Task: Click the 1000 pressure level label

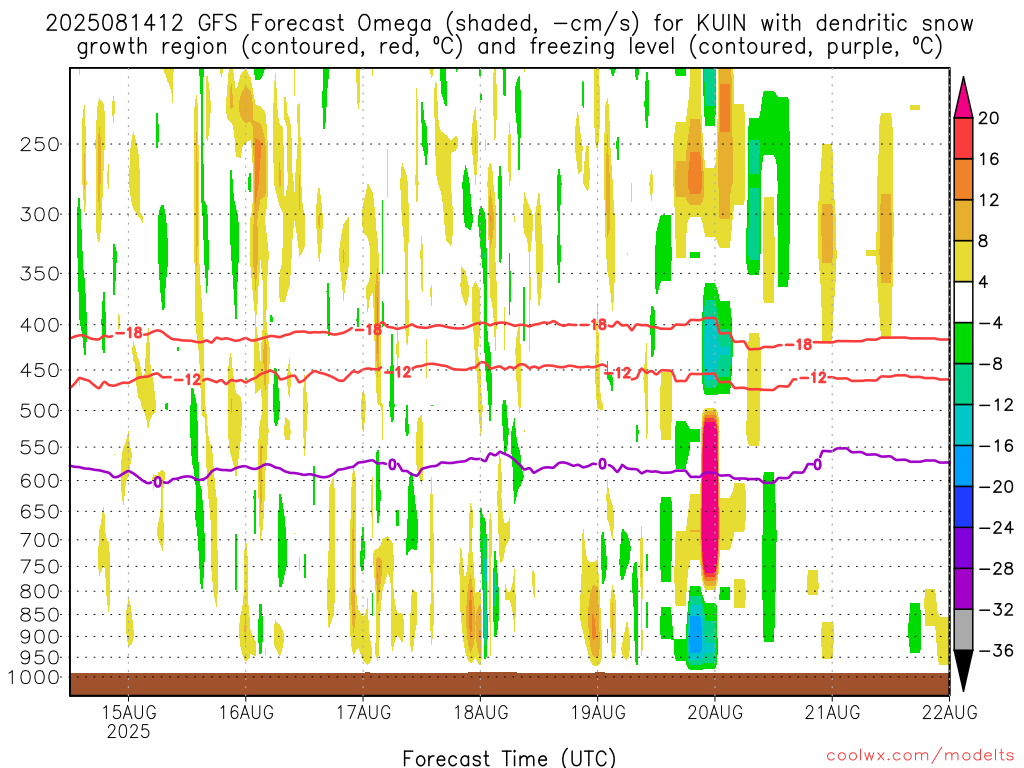Action: click(34, 677)
